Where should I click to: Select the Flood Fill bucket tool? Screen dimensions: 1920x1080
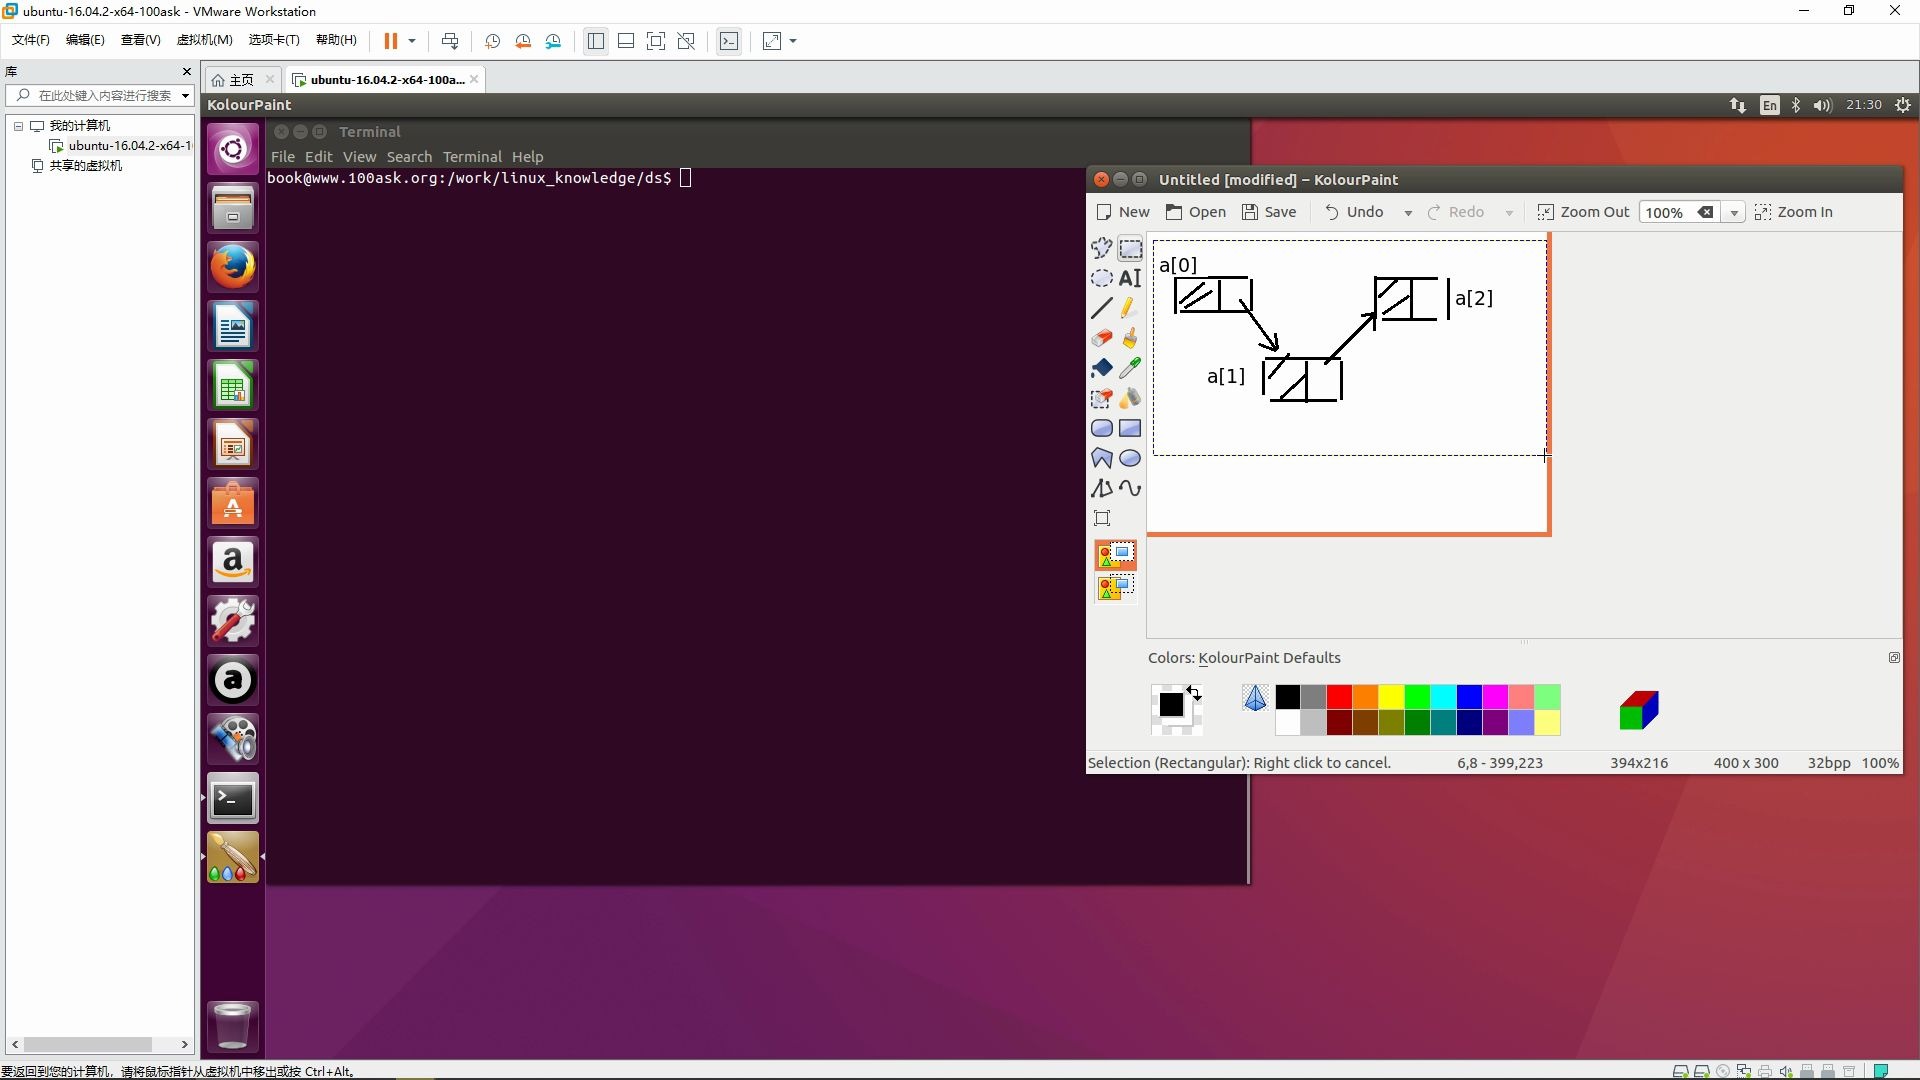(x=1101, y=368)
